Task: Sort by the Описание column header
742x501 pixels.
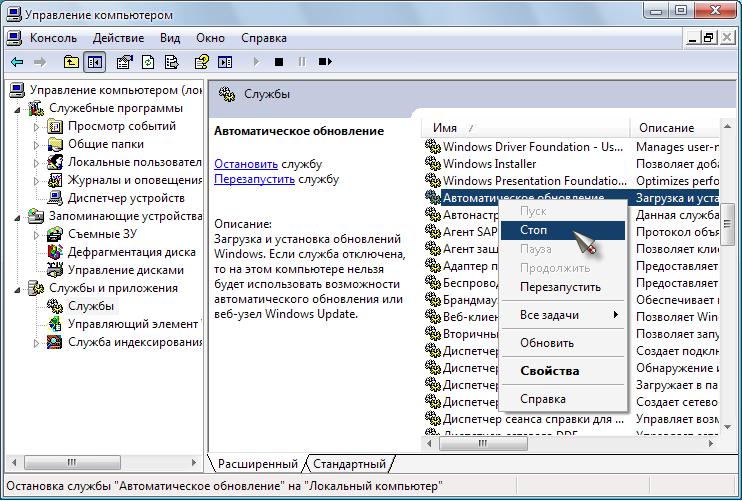Action: (674, 128)
